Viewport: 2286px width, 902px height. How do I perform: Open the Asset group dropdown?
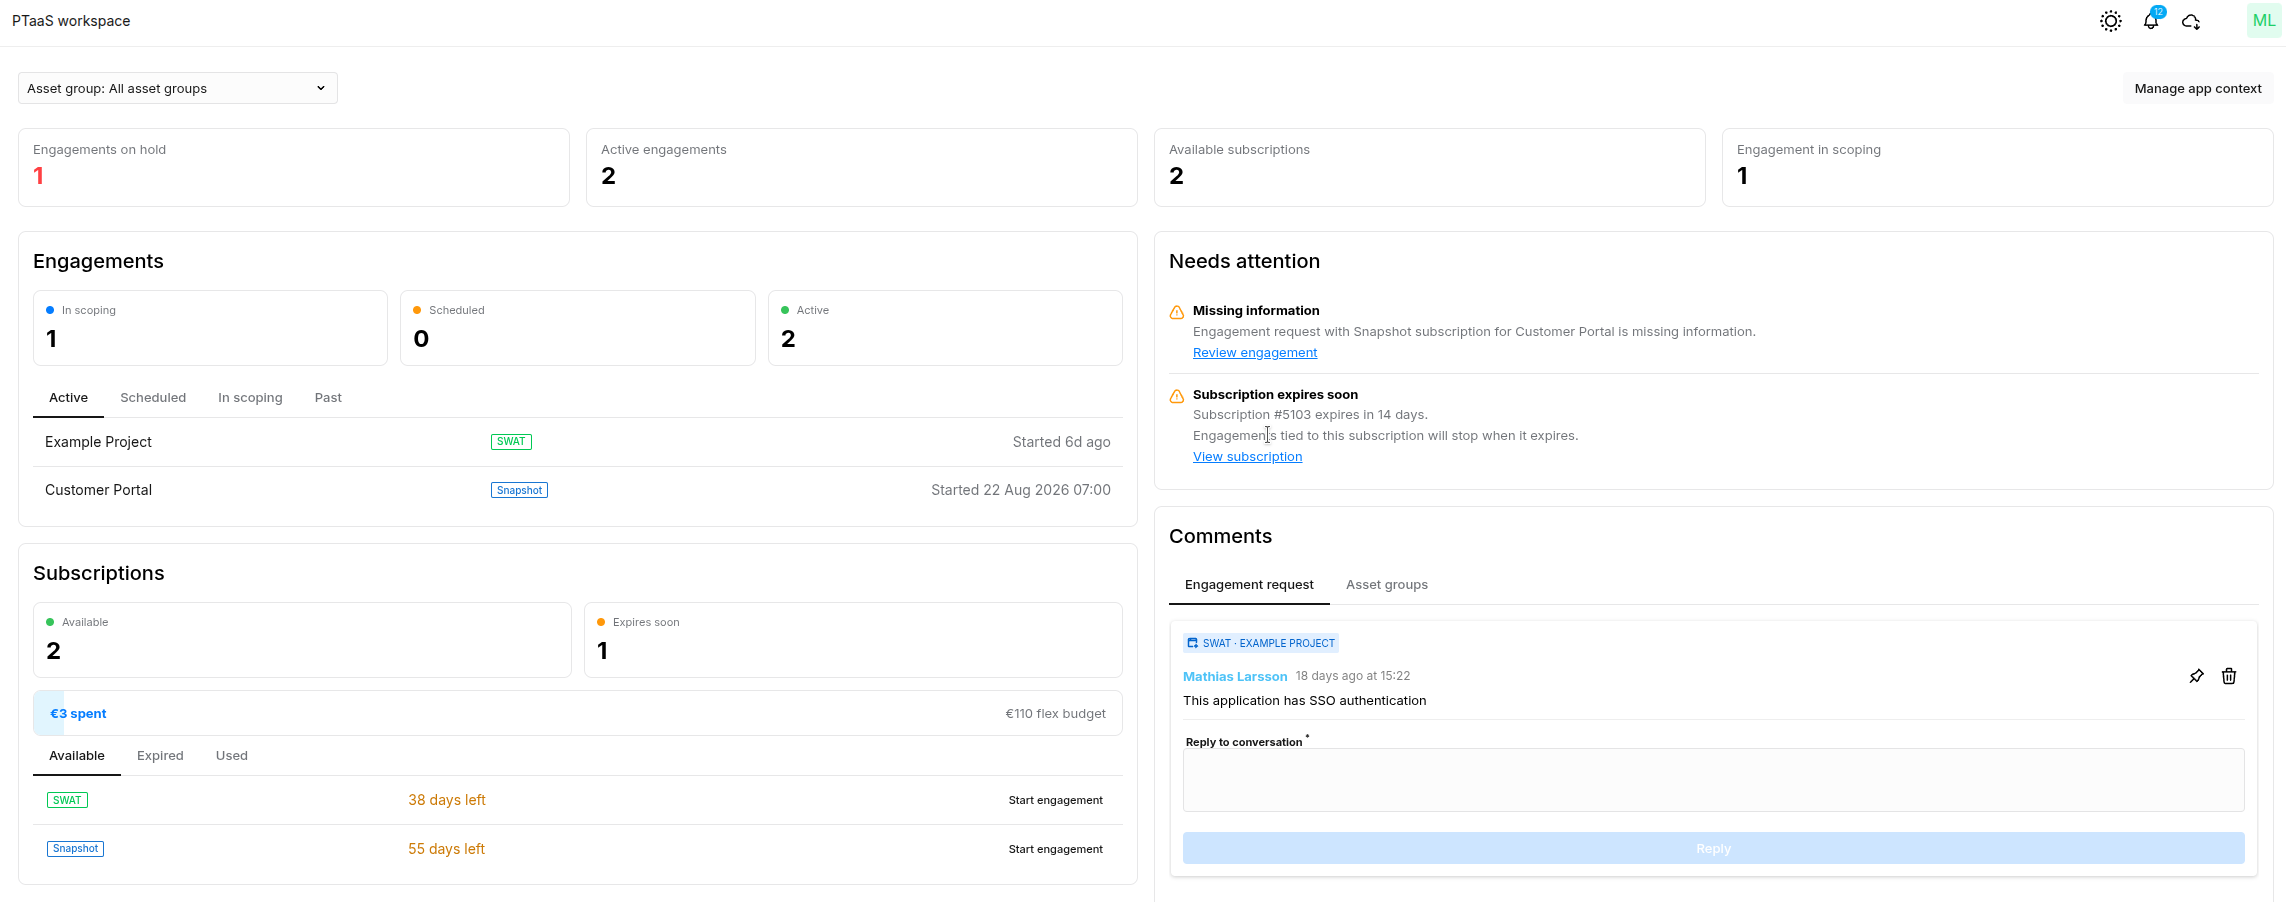(178, 88)
